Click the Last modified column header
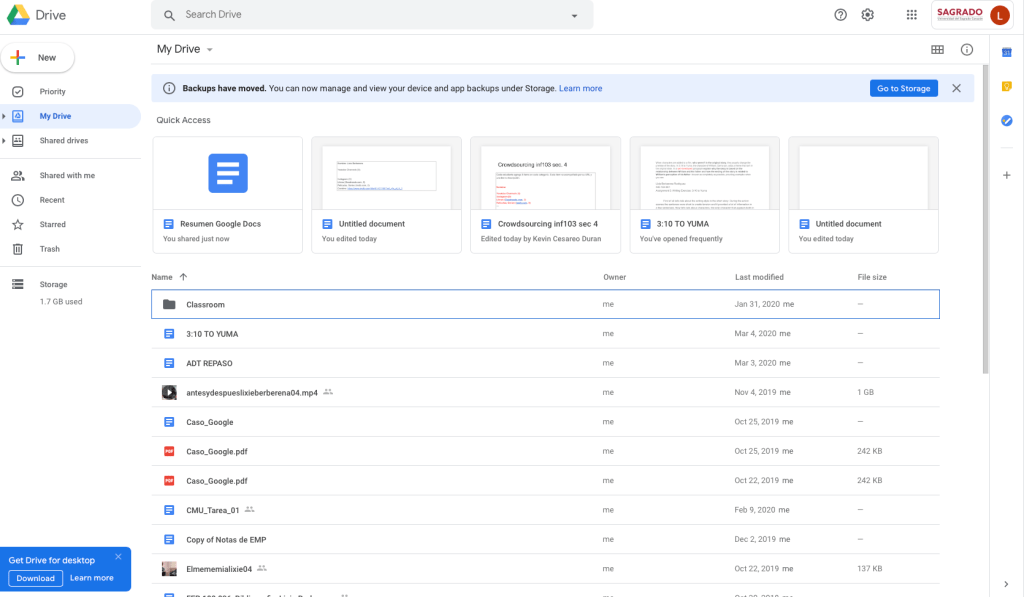Screen dimensions: 1024x597 759,277
